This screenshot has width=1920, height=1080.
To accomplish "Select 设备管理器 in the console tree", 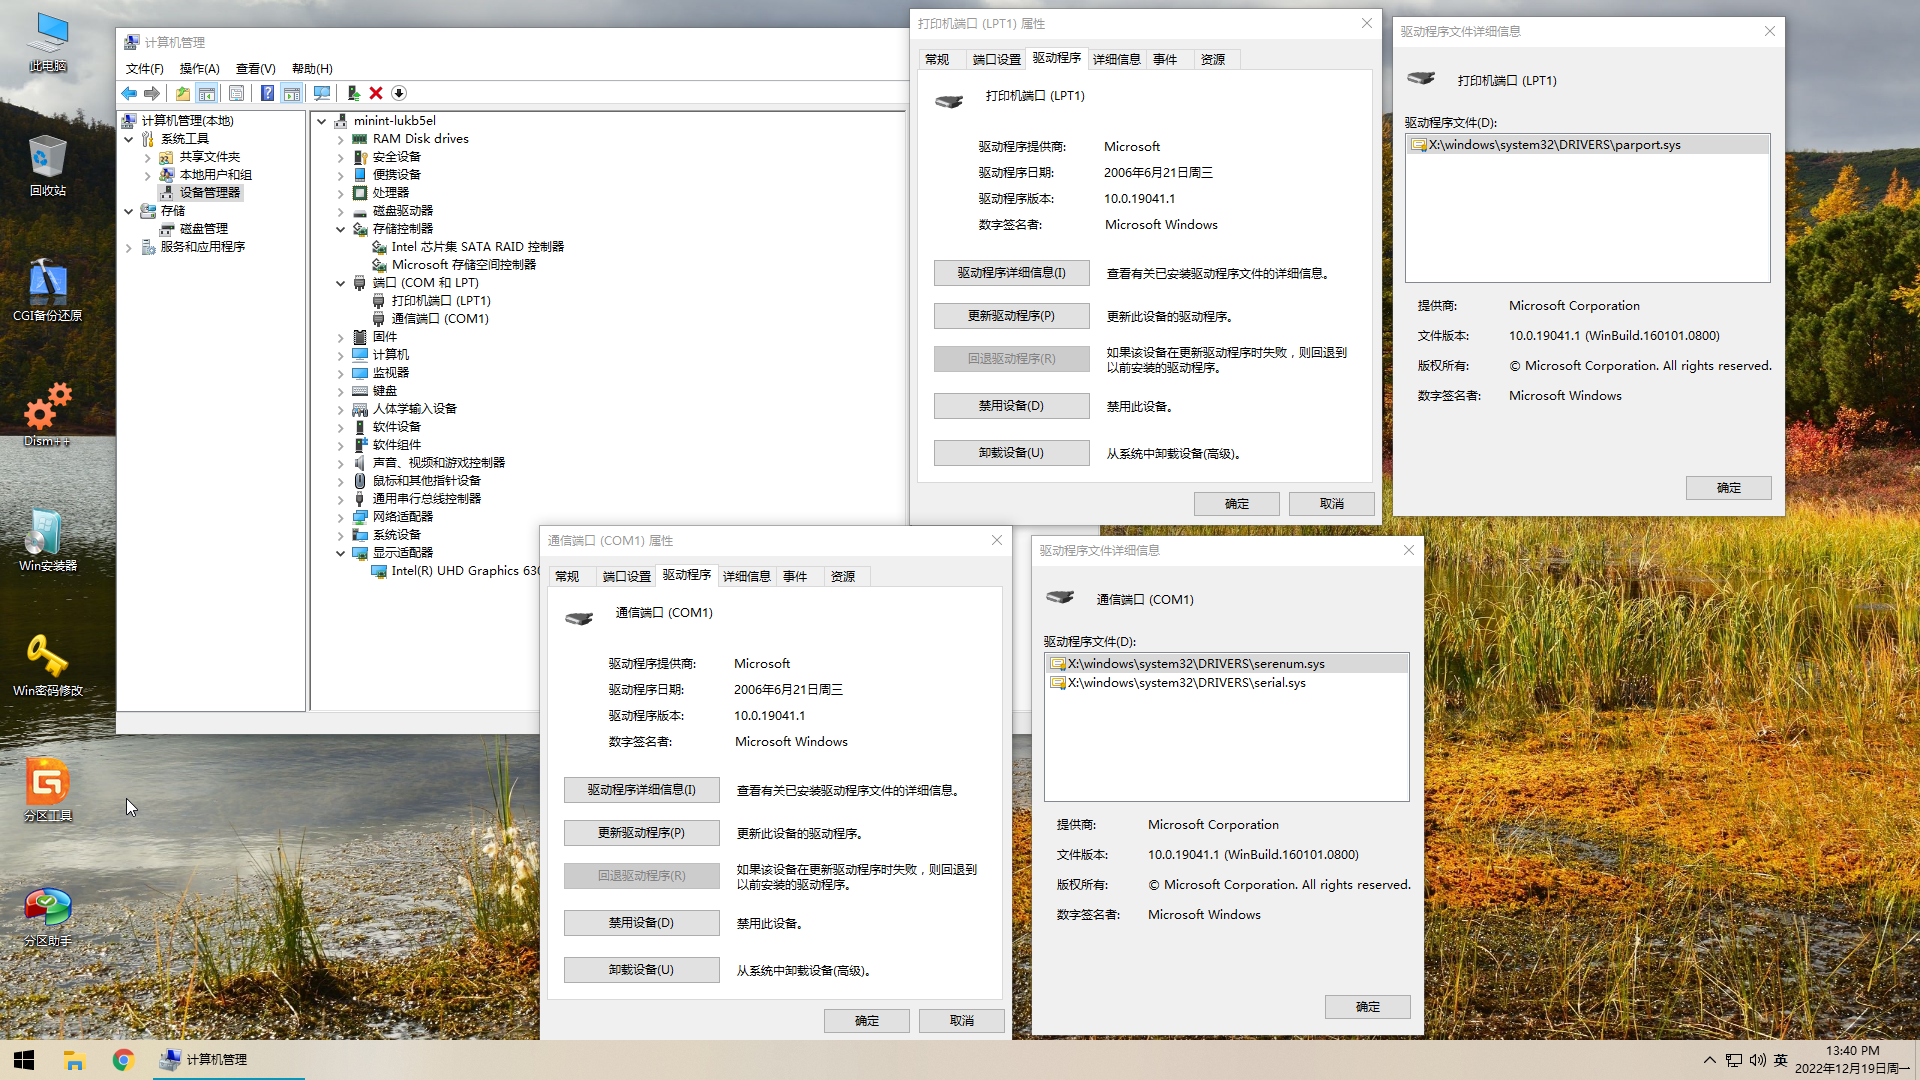I will [x=200, y=193].
